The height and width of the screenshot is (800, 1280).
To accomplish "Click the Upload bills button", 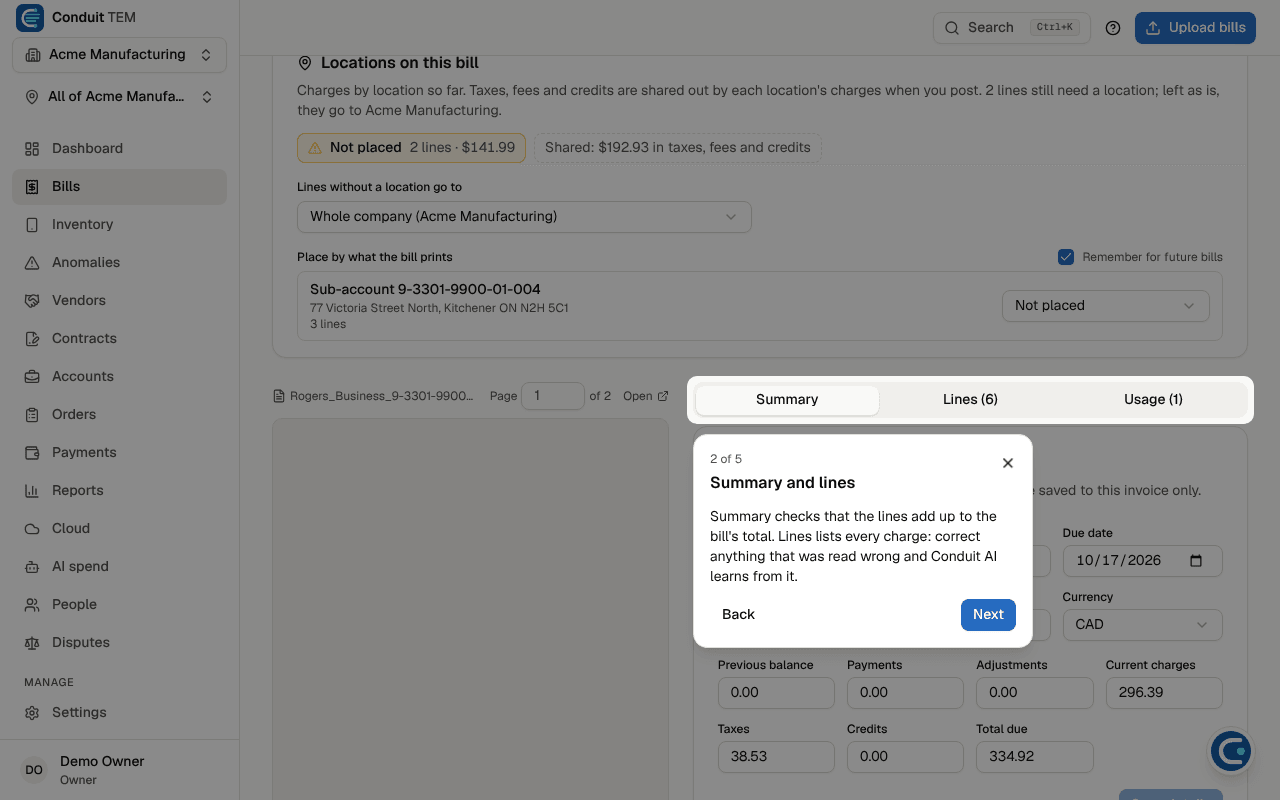I will point(1195,28).
